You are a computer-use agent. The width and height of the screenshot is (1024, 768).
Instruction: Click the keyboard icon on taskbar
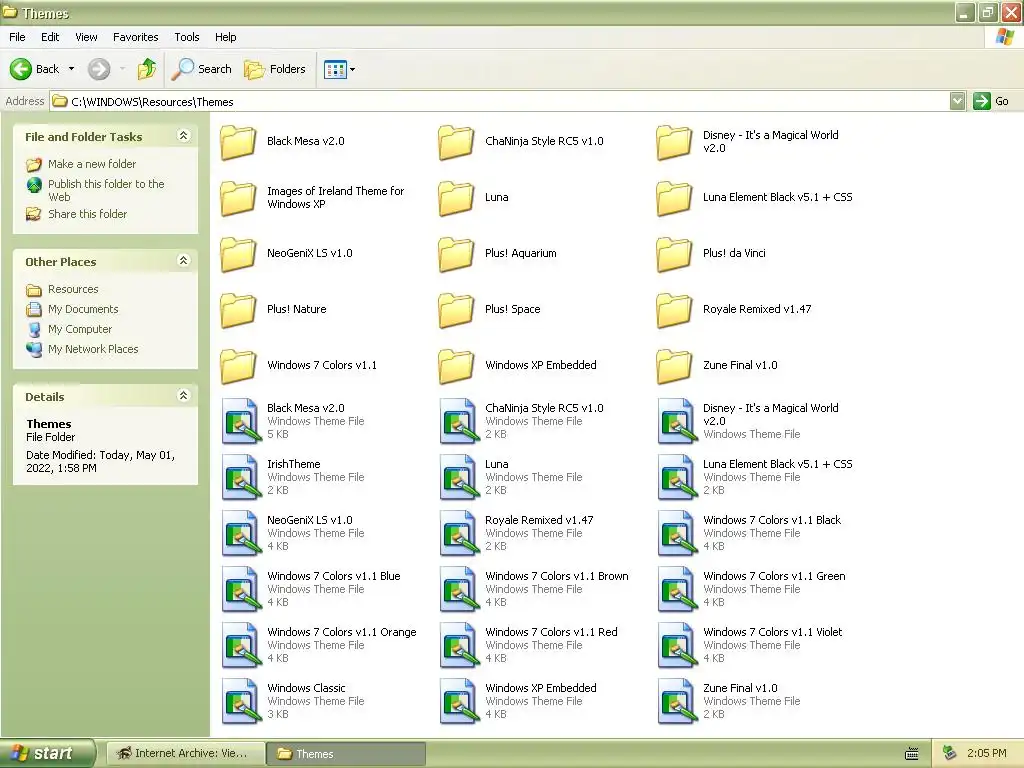(912, 754)
